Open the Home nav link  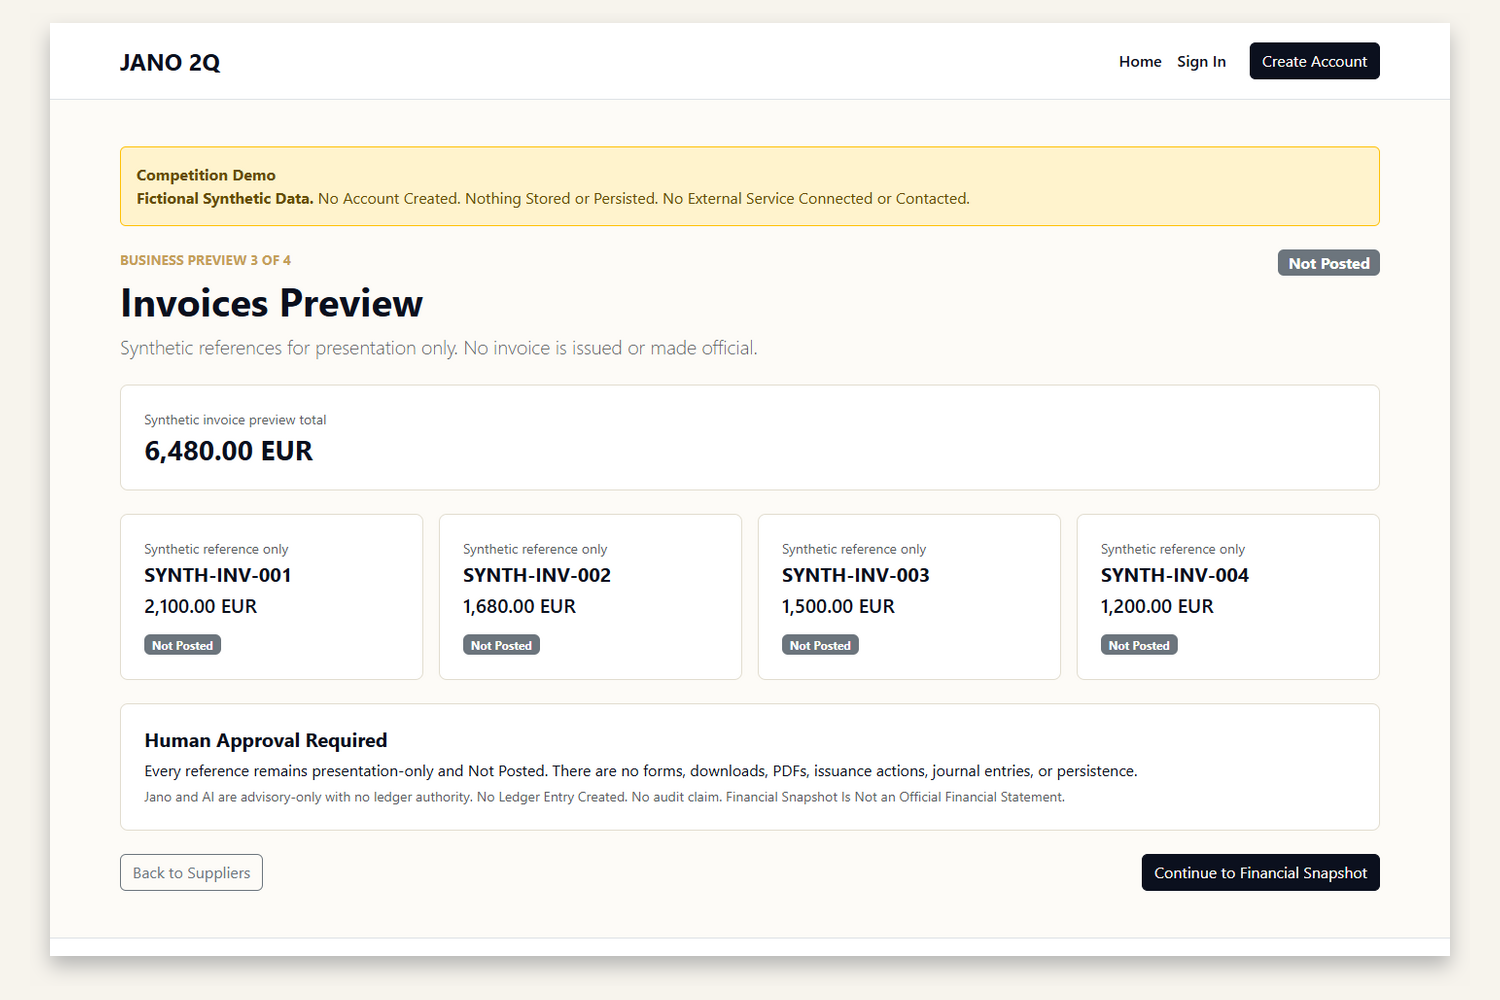pyautogui.click(x=1140, y=61)
